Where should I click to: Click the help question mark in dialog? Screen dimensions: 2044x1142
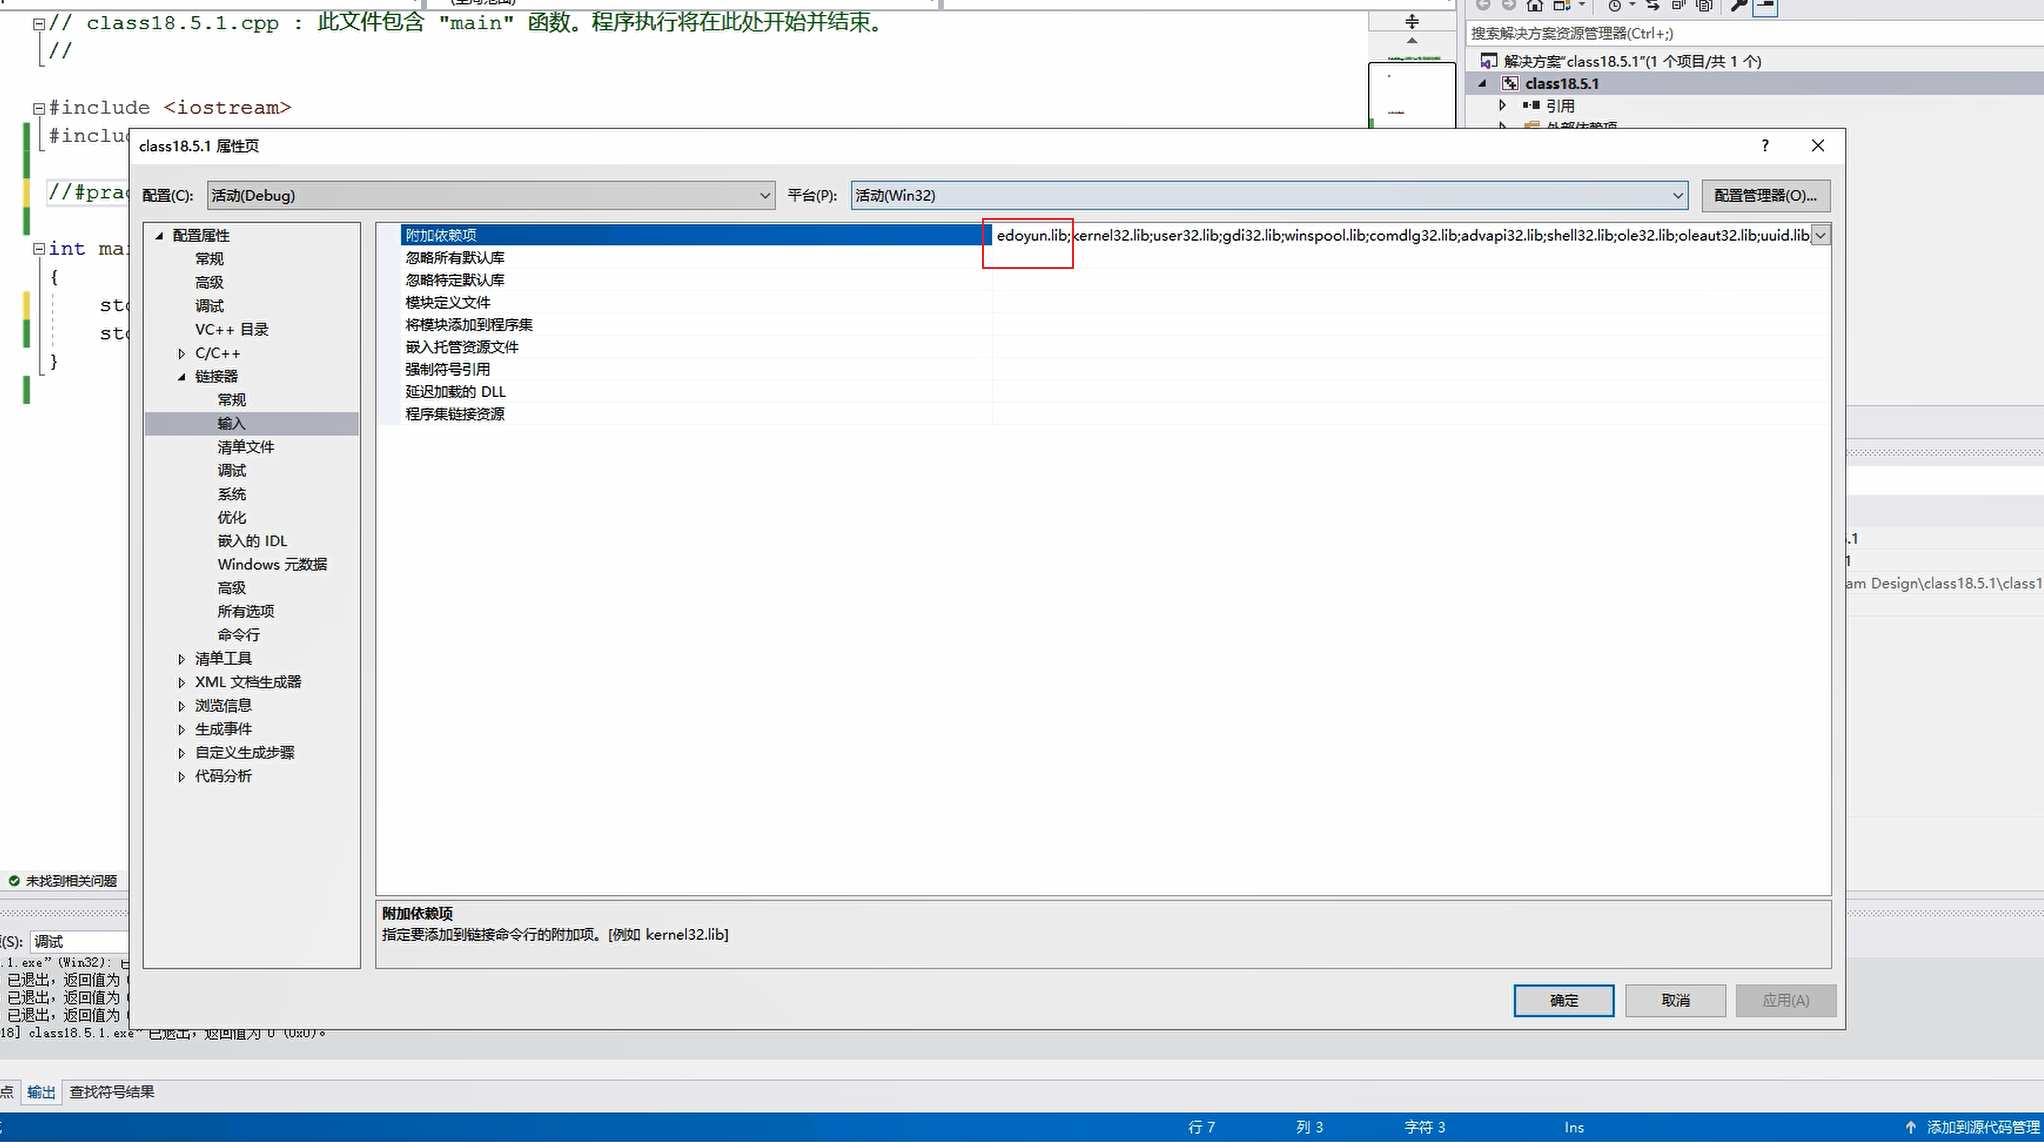[1765, 146]
